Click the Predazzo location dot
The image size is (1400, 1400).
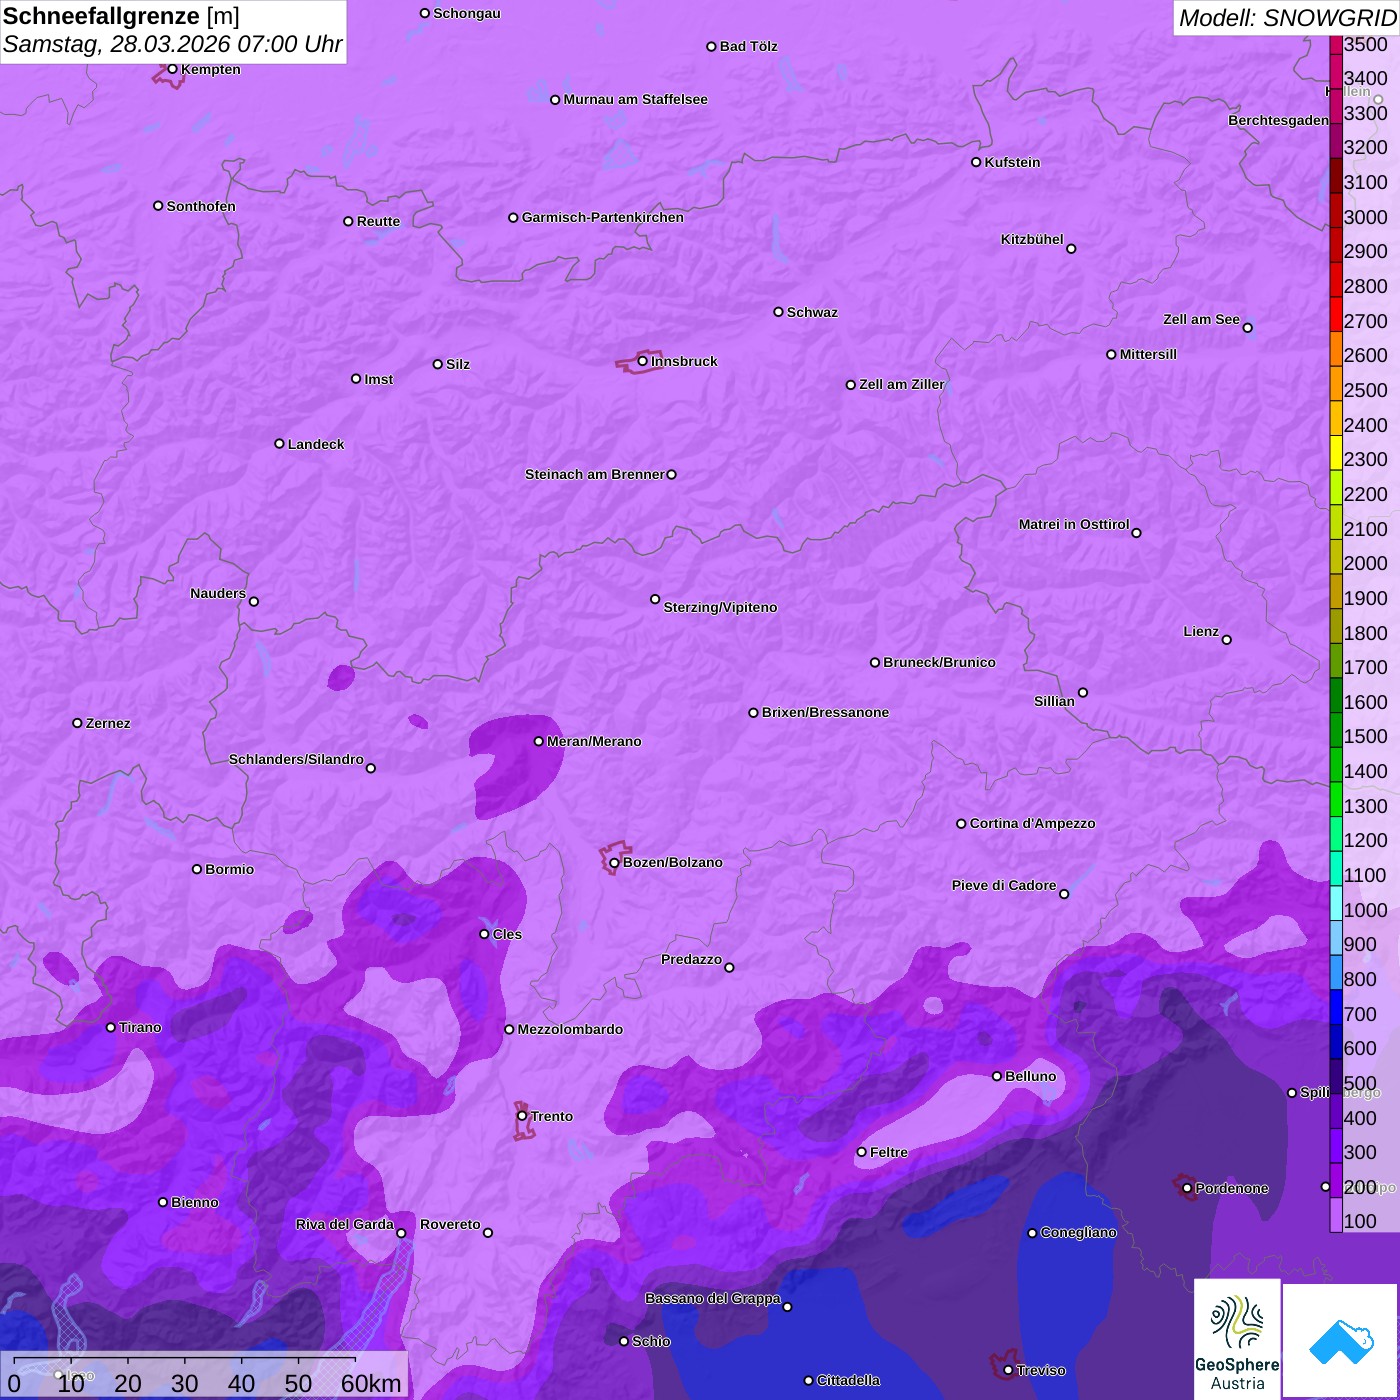click(729, 967)
